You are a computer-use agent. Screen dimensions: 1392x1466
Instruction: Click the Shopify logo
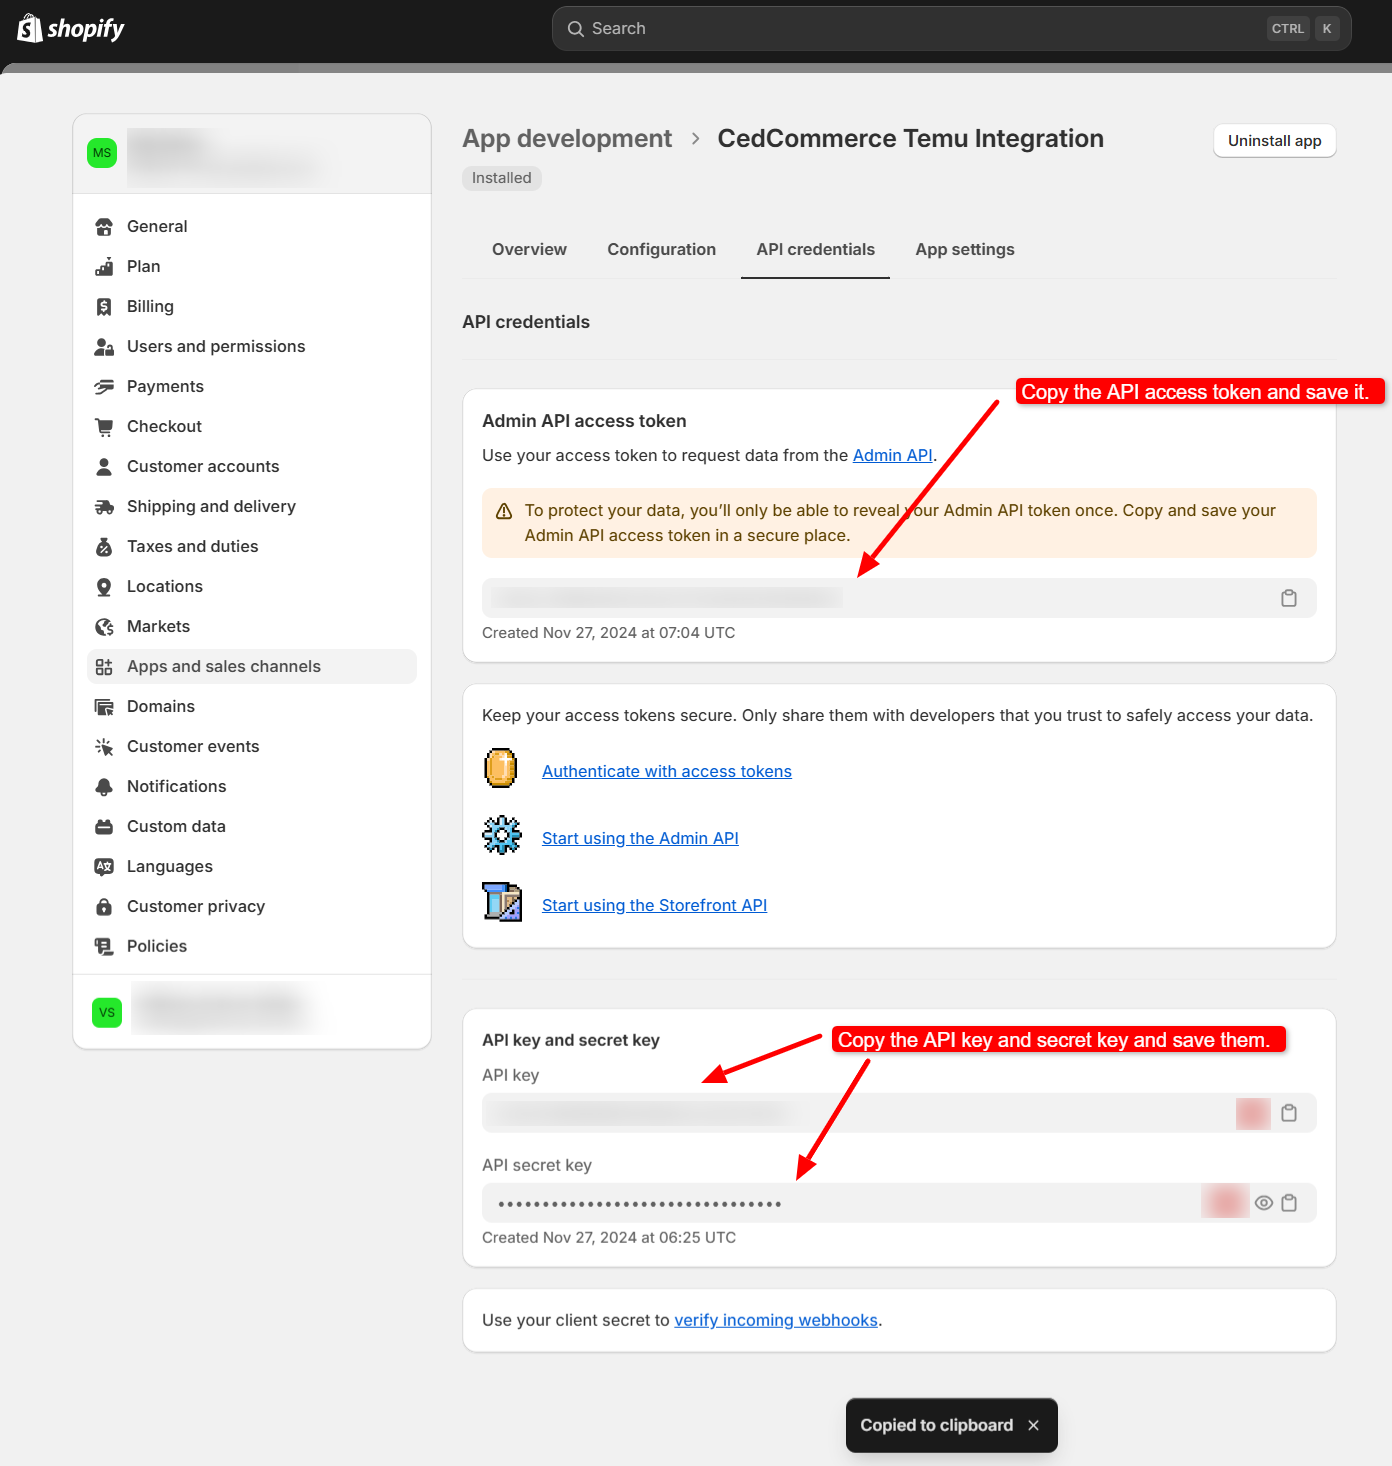coord(71,29)
